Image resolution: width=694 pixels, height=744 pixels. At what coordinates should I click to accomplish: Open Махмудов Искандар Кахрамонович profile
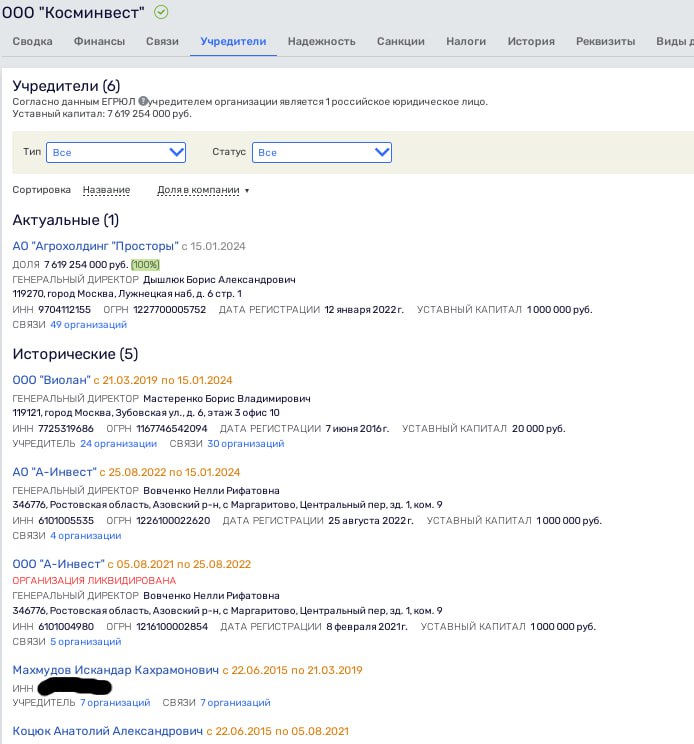pos(116,670)
